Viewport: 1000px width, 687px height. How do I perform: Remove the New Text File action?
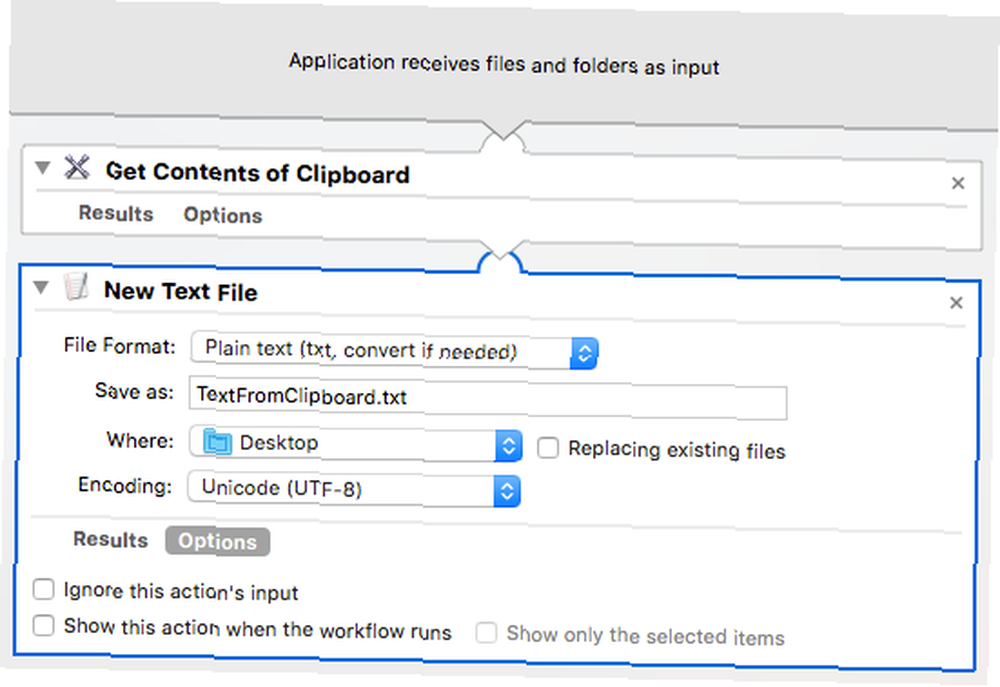point(956,303)
